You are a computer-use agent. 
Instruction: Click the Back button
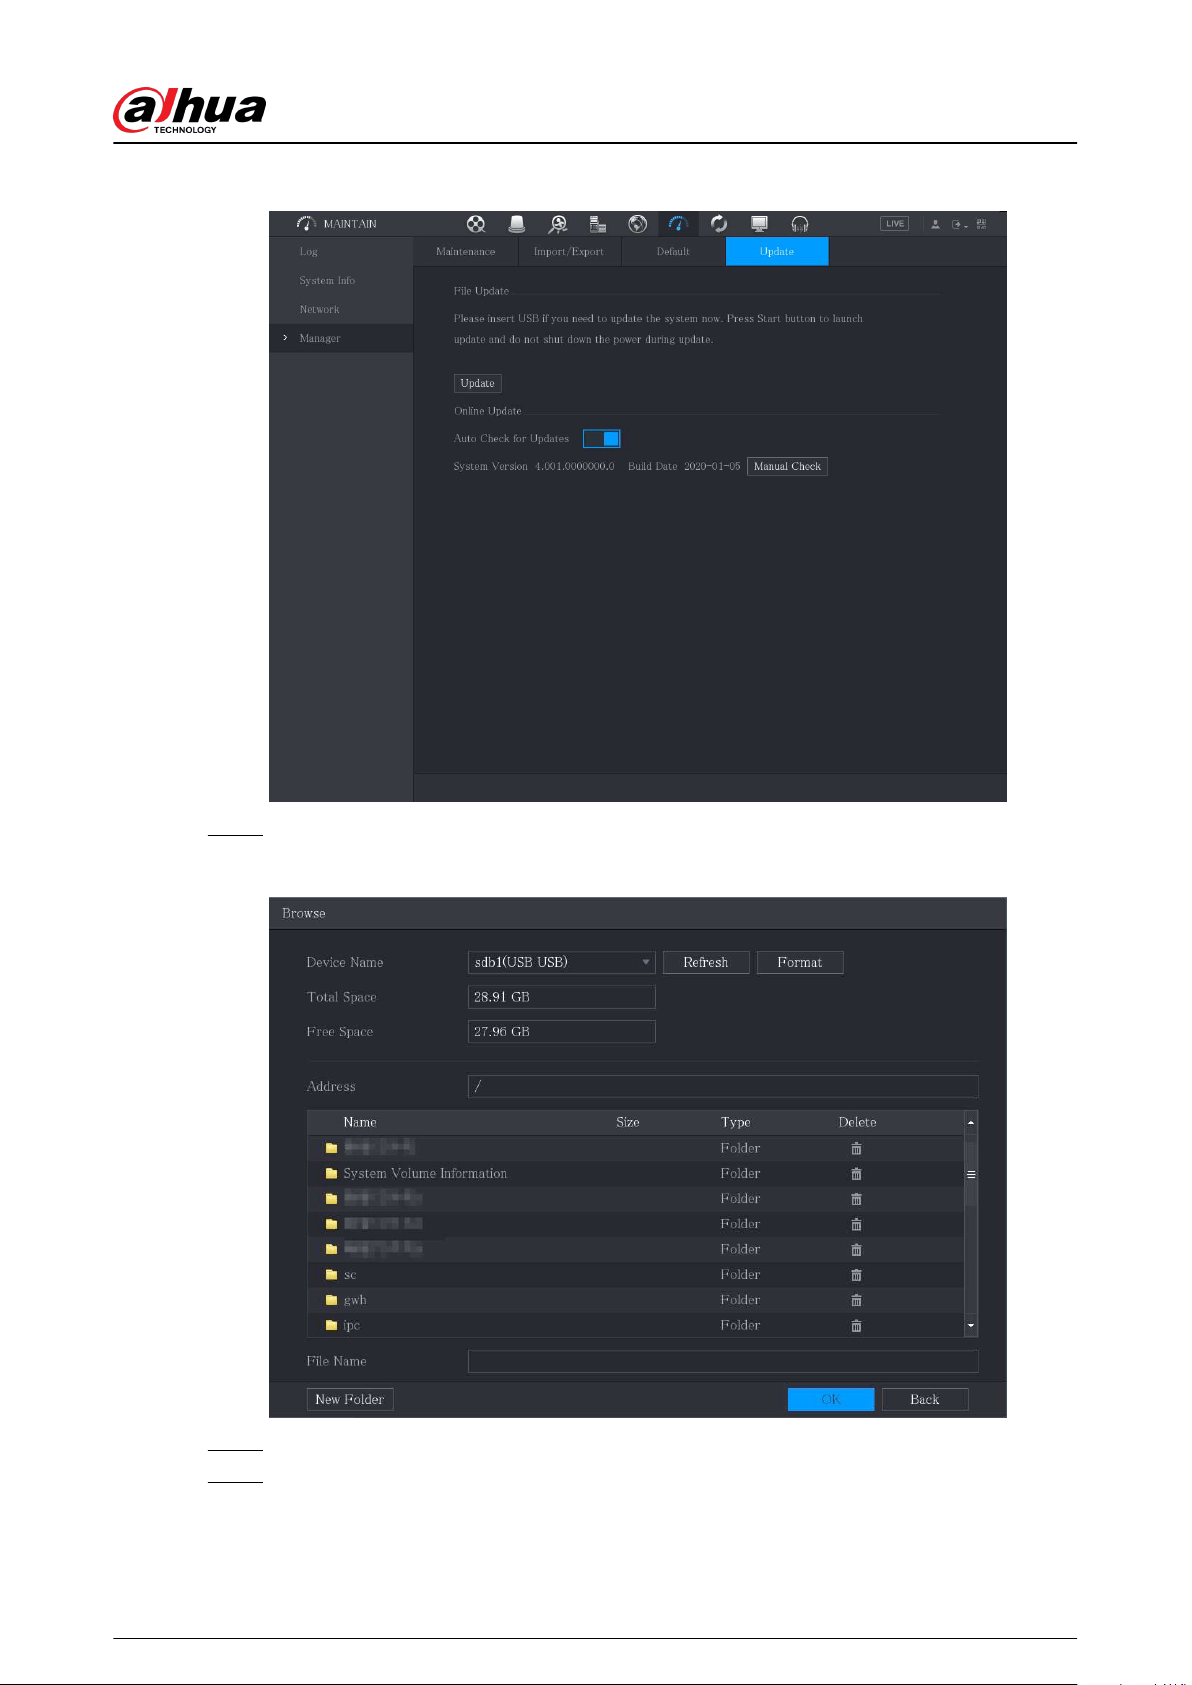pyautogui.click(x=925, y=1399)
